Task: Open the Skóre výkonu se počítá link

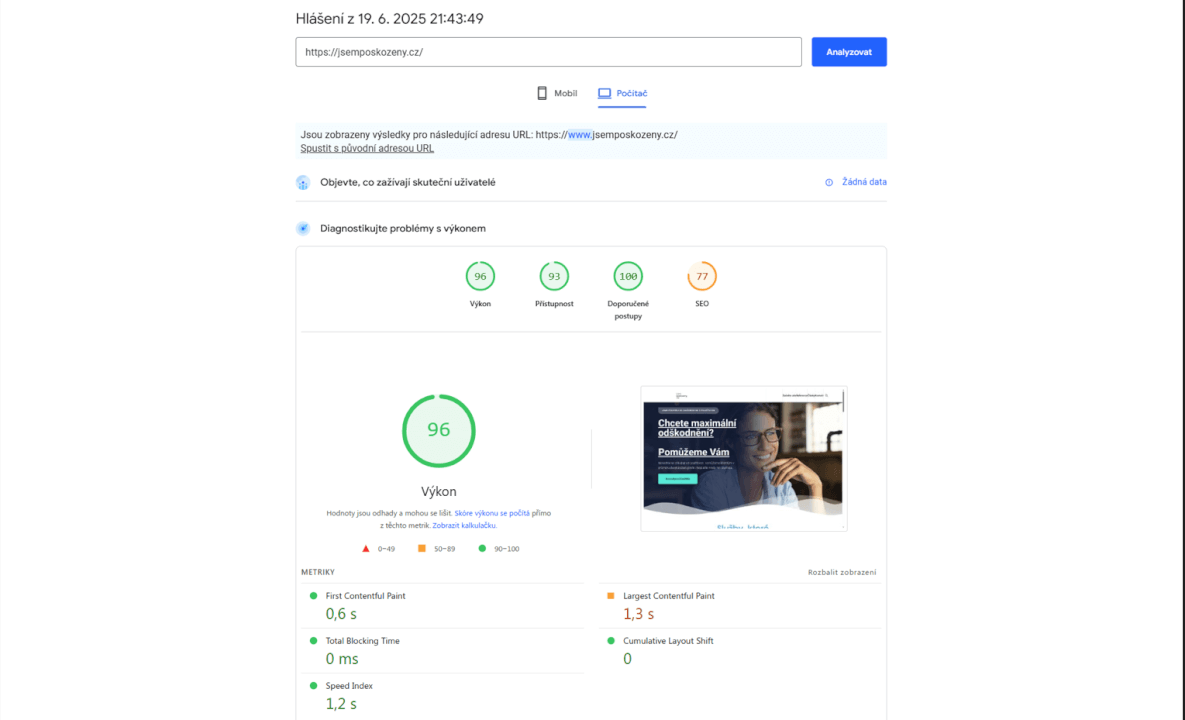Action: 492,513
